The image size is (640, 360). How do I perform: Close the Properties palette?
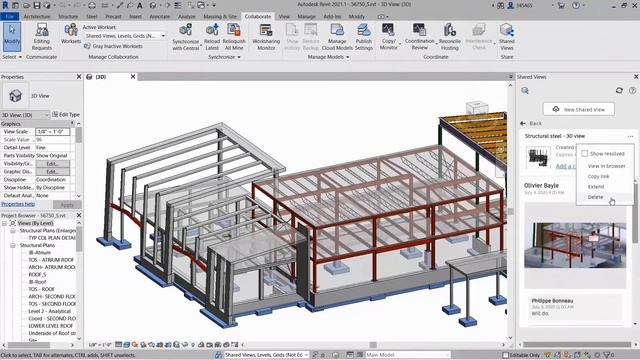pyautogui.click(x=79, y=77)
